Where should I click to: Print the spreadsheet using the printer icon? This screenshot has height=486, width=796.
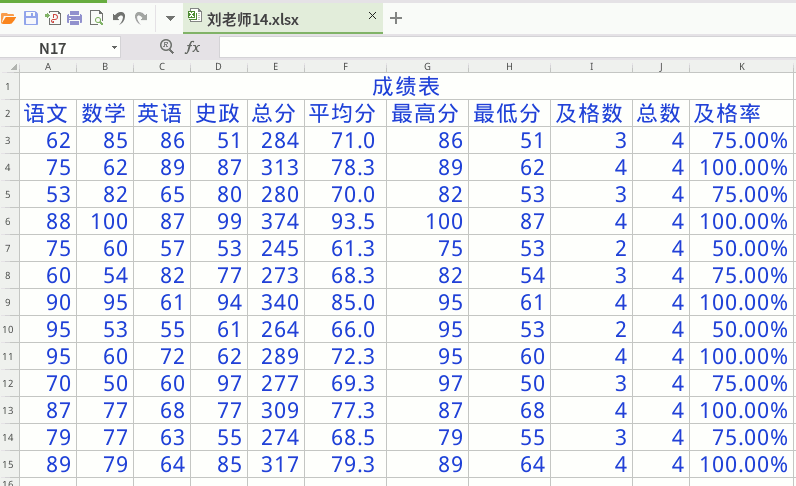pyautogui.click(x=74, y=18)
